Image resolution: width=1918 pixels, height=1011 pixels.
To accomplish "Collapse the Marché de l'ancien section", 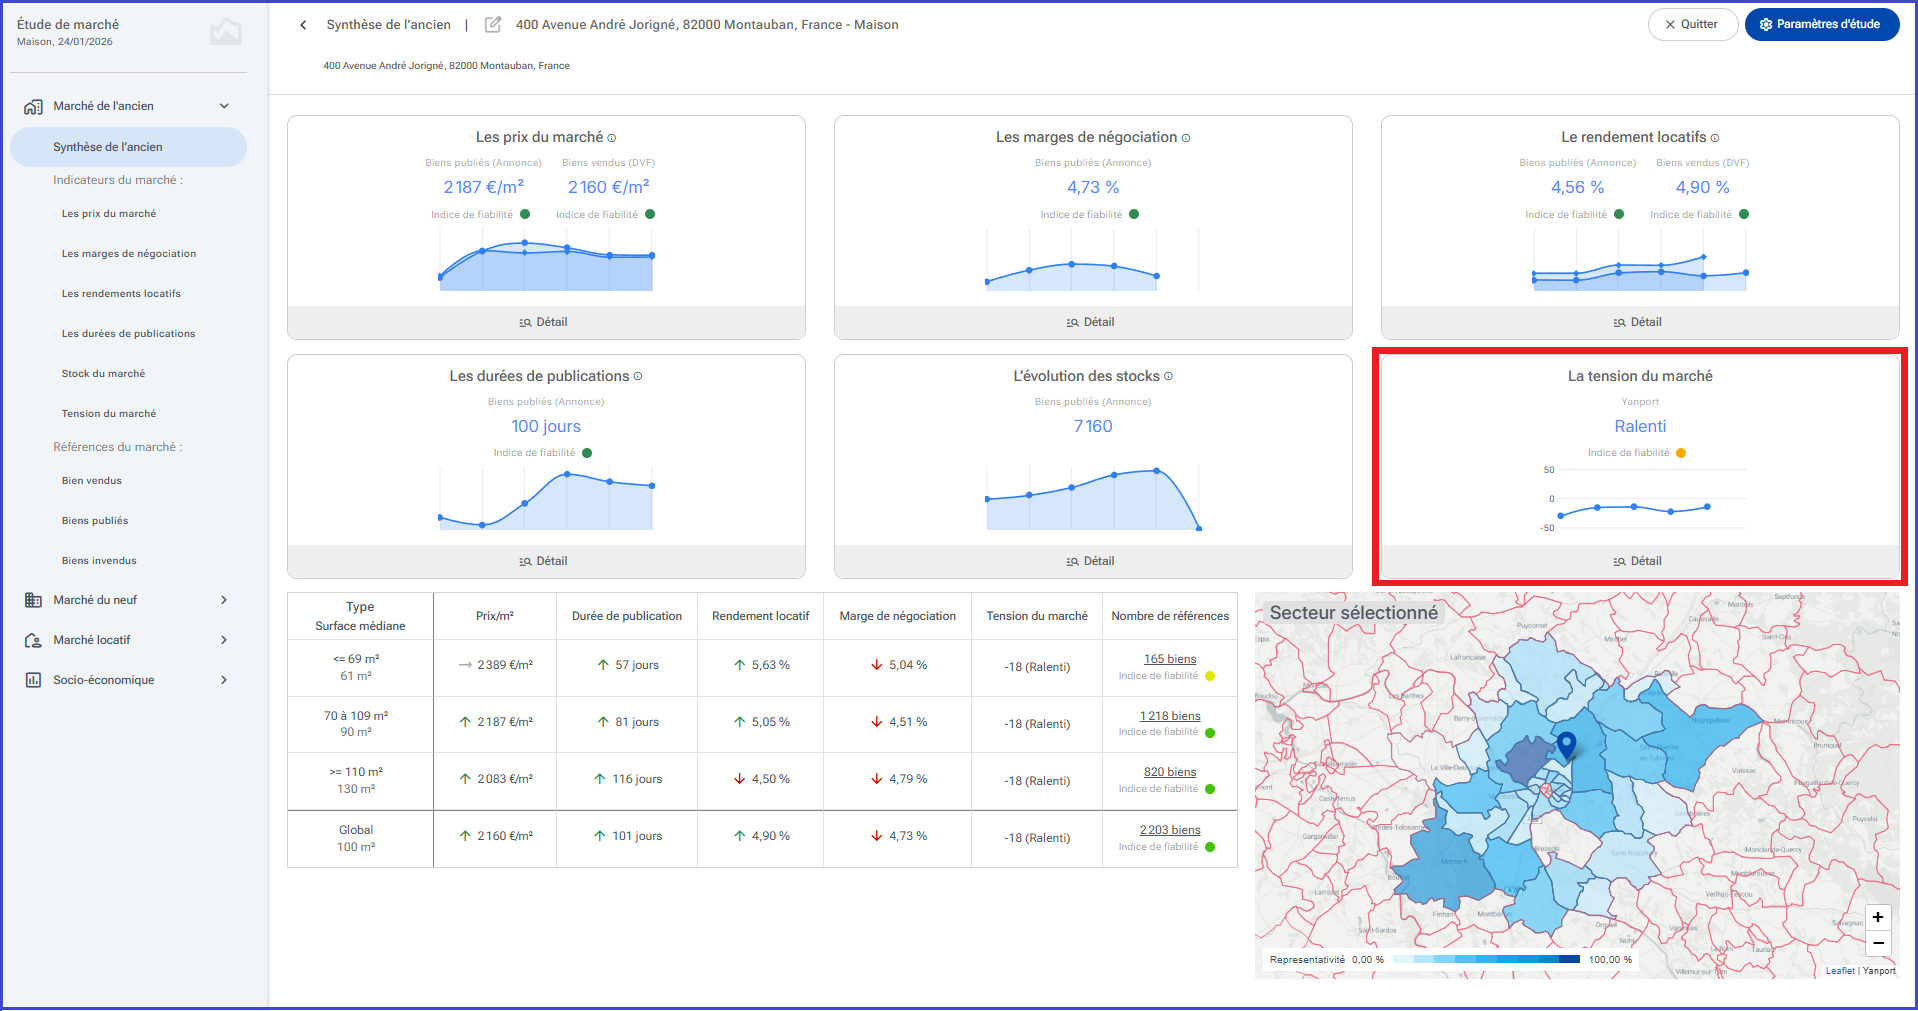I will pyautogui.click(x=224, y=106).
